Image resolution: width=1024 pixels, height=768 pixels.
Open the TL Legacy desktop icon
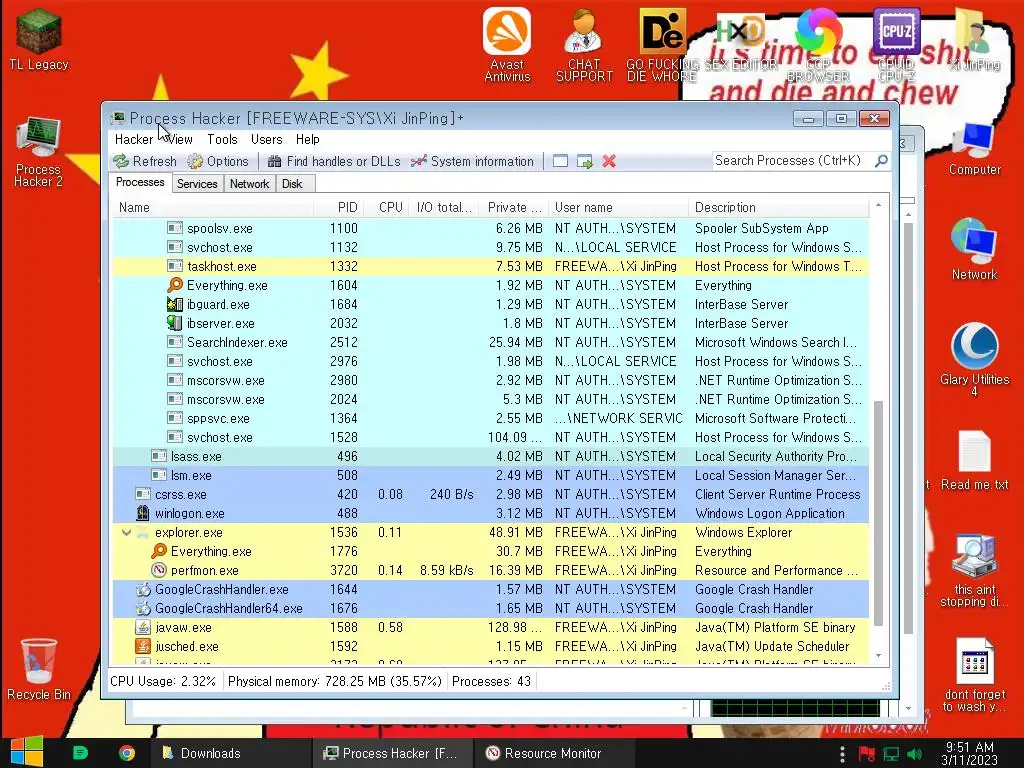(x=39, y=39)
